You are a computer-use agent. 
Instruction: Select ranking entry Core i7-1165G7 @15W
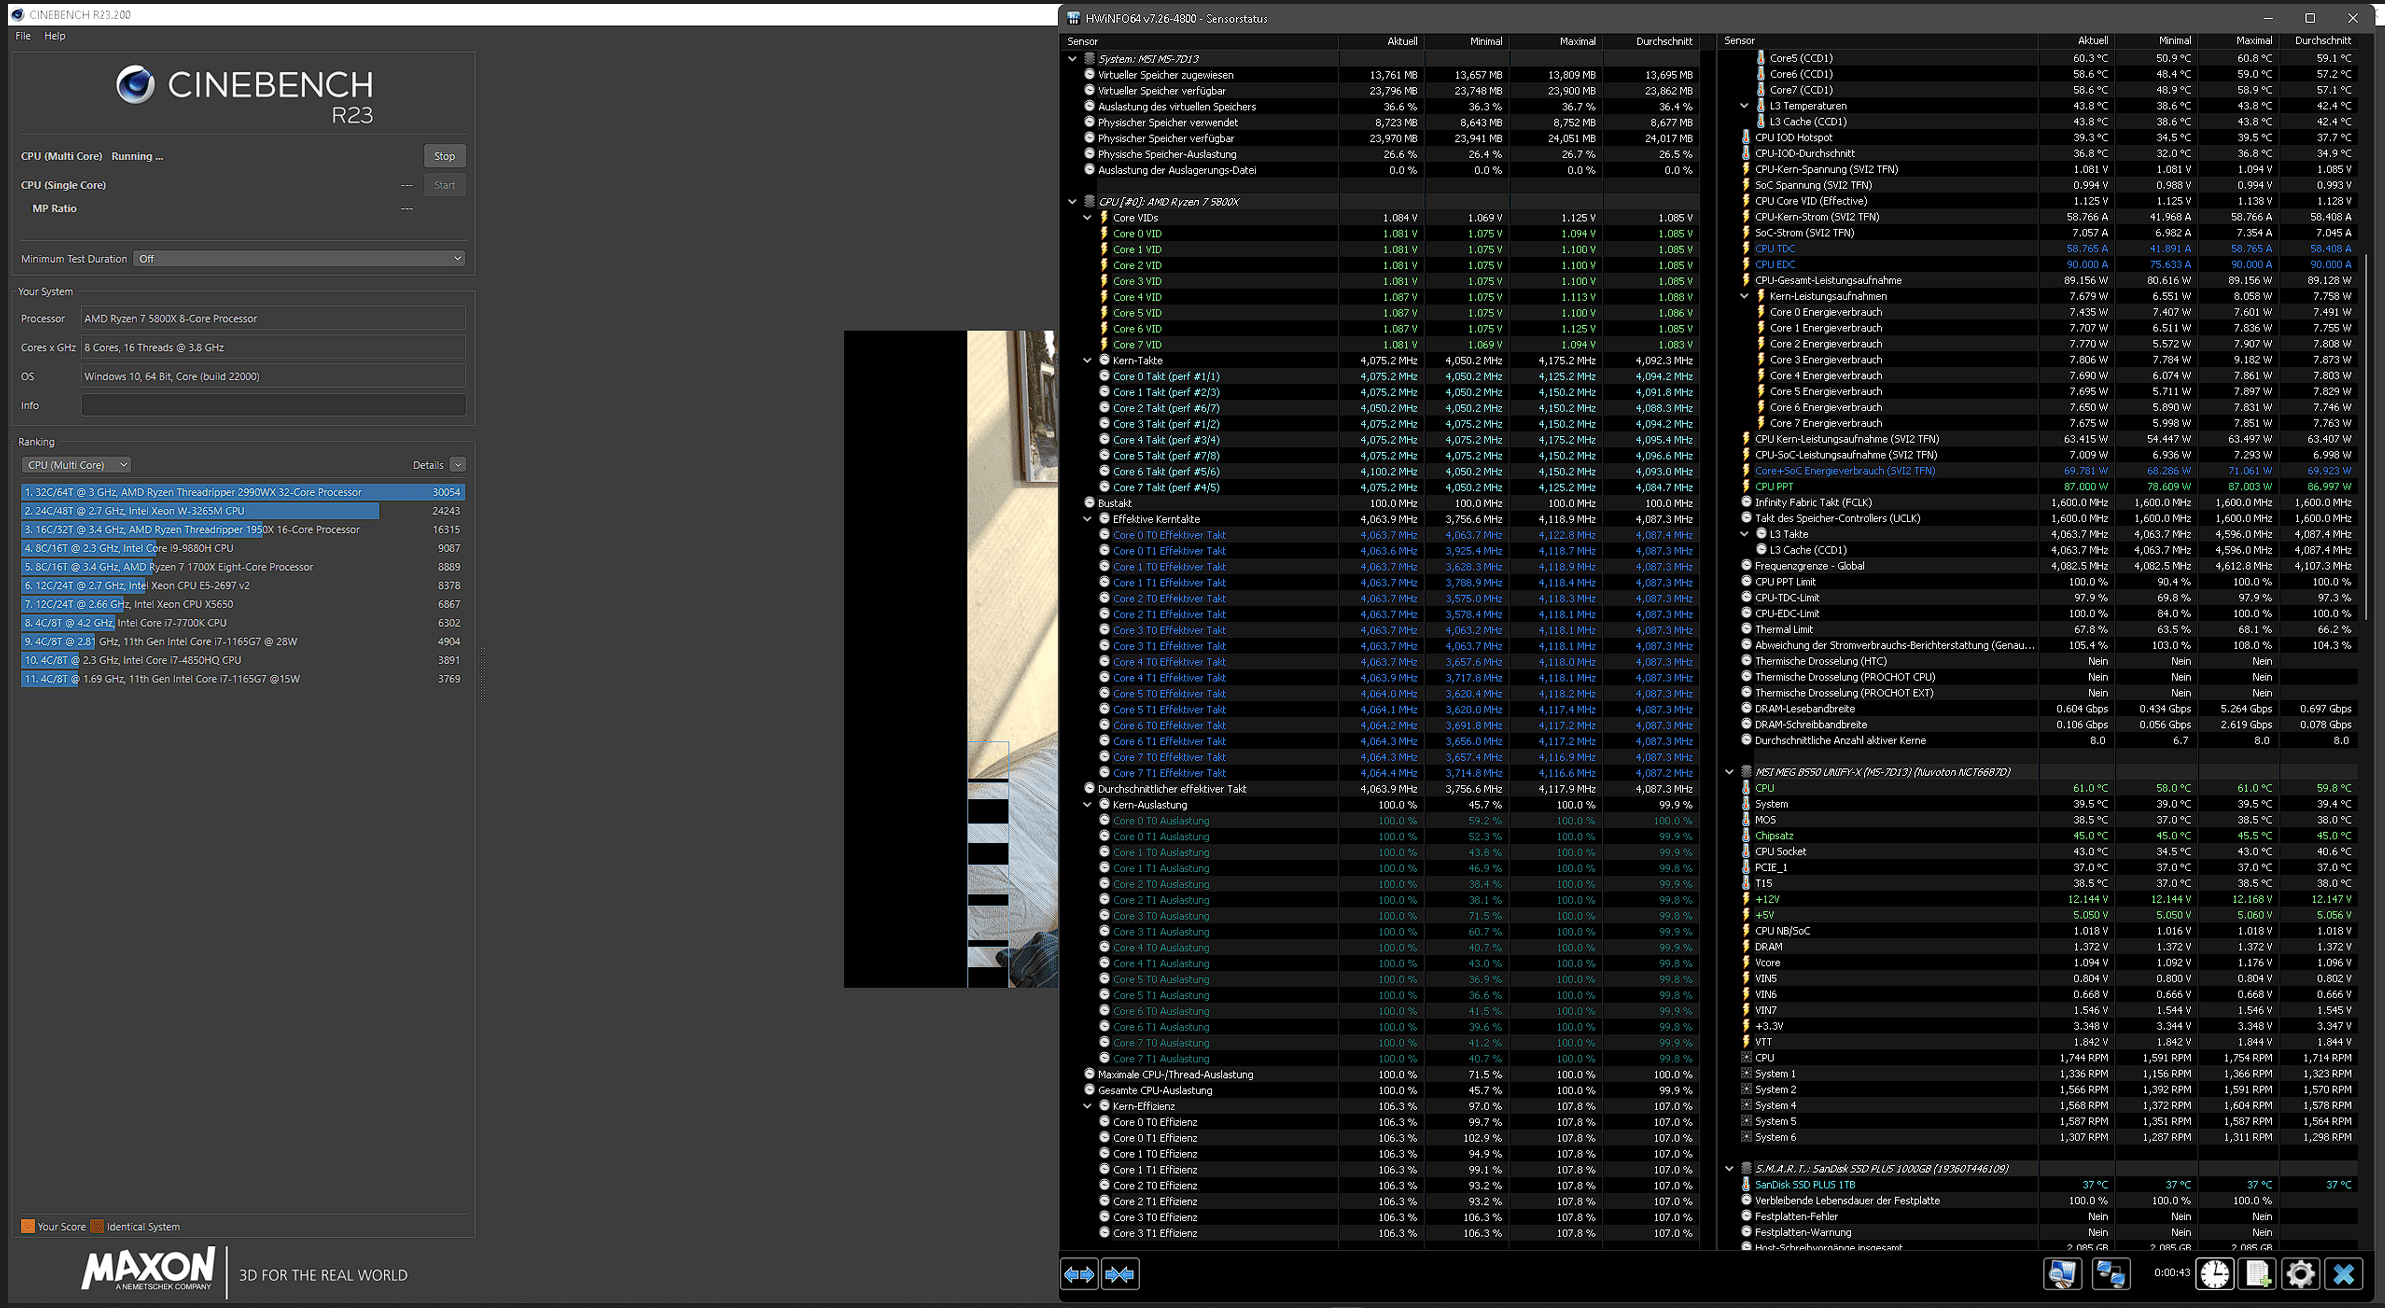point(243,679)
